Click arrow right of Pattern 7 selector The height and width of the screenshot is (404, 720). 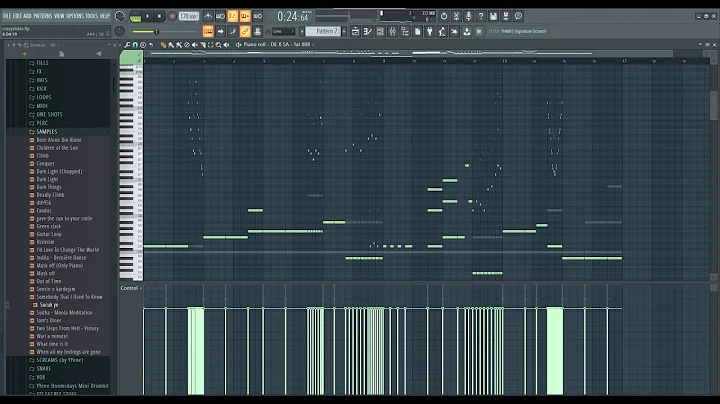pos(344,31)
